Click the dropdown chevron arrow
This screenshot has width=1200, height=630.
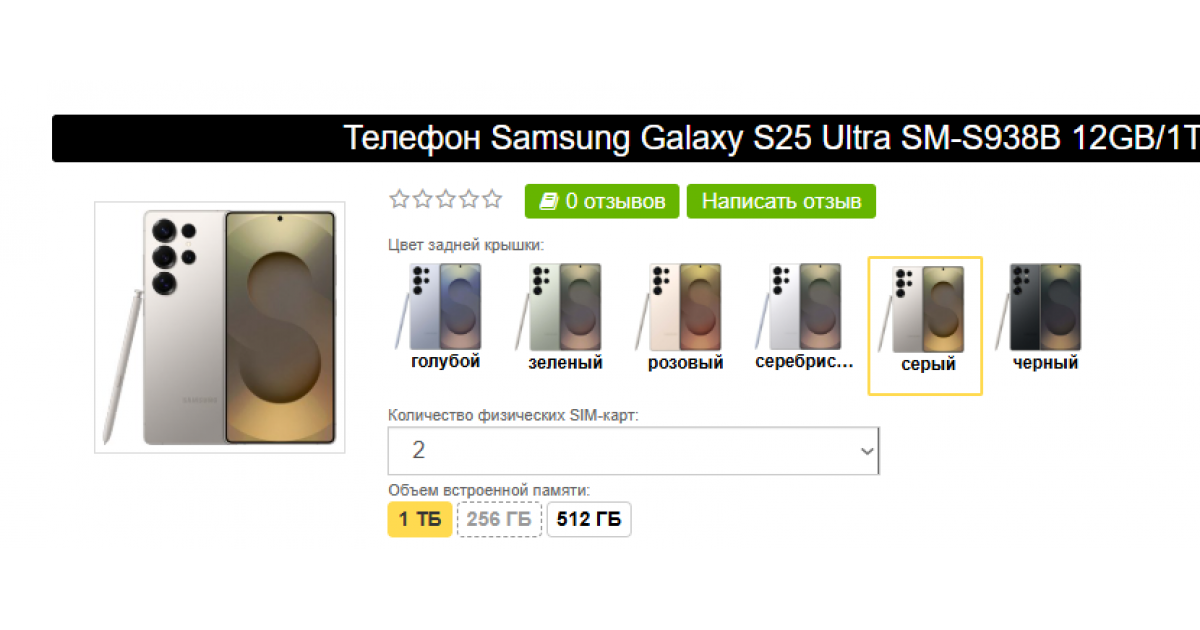coord(866,452)
